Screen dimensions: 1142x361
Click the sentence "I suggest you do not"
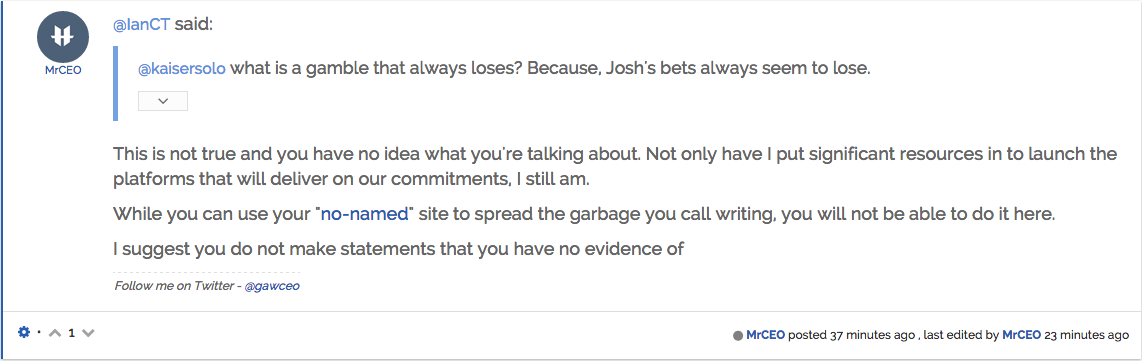(x=398, y=249)
